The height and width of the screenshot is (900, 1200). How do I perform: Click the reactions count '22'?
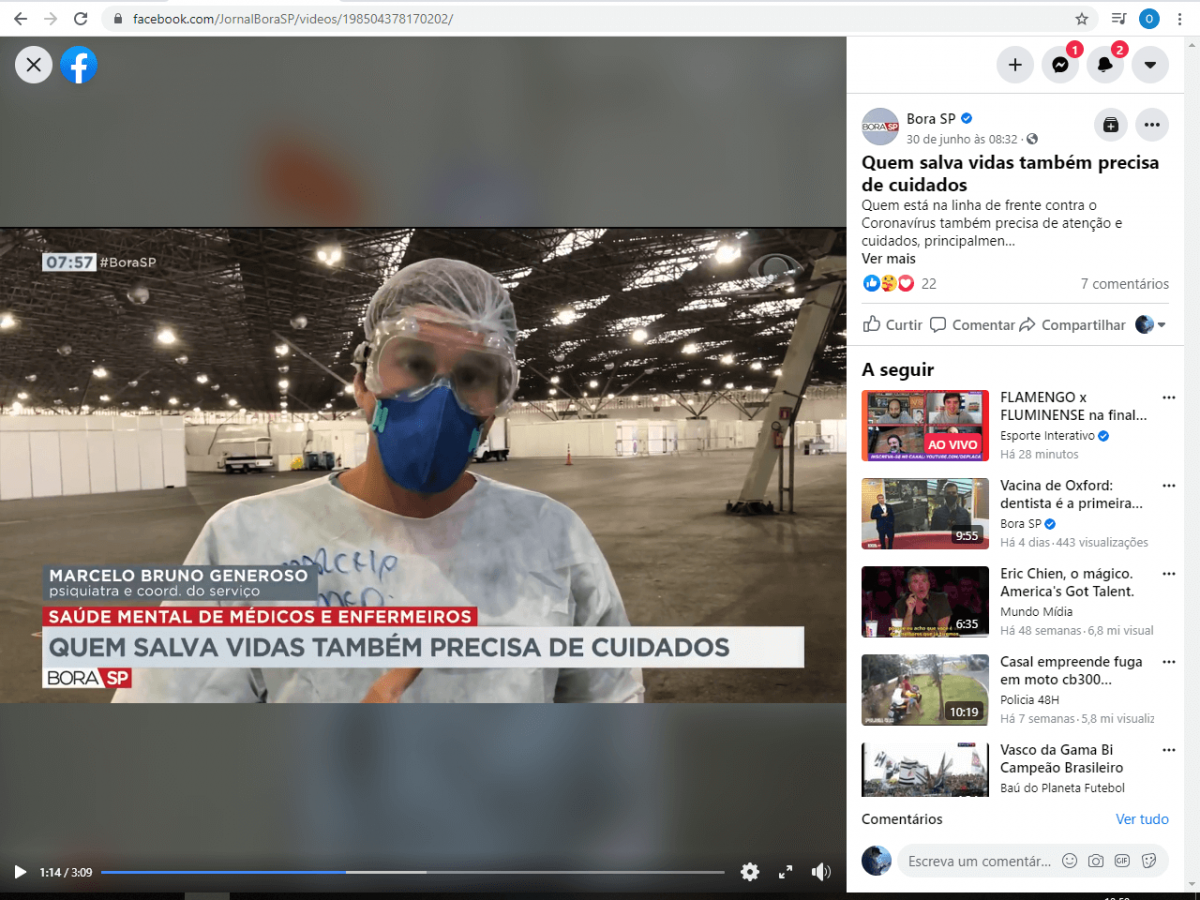tap(929, 284)
